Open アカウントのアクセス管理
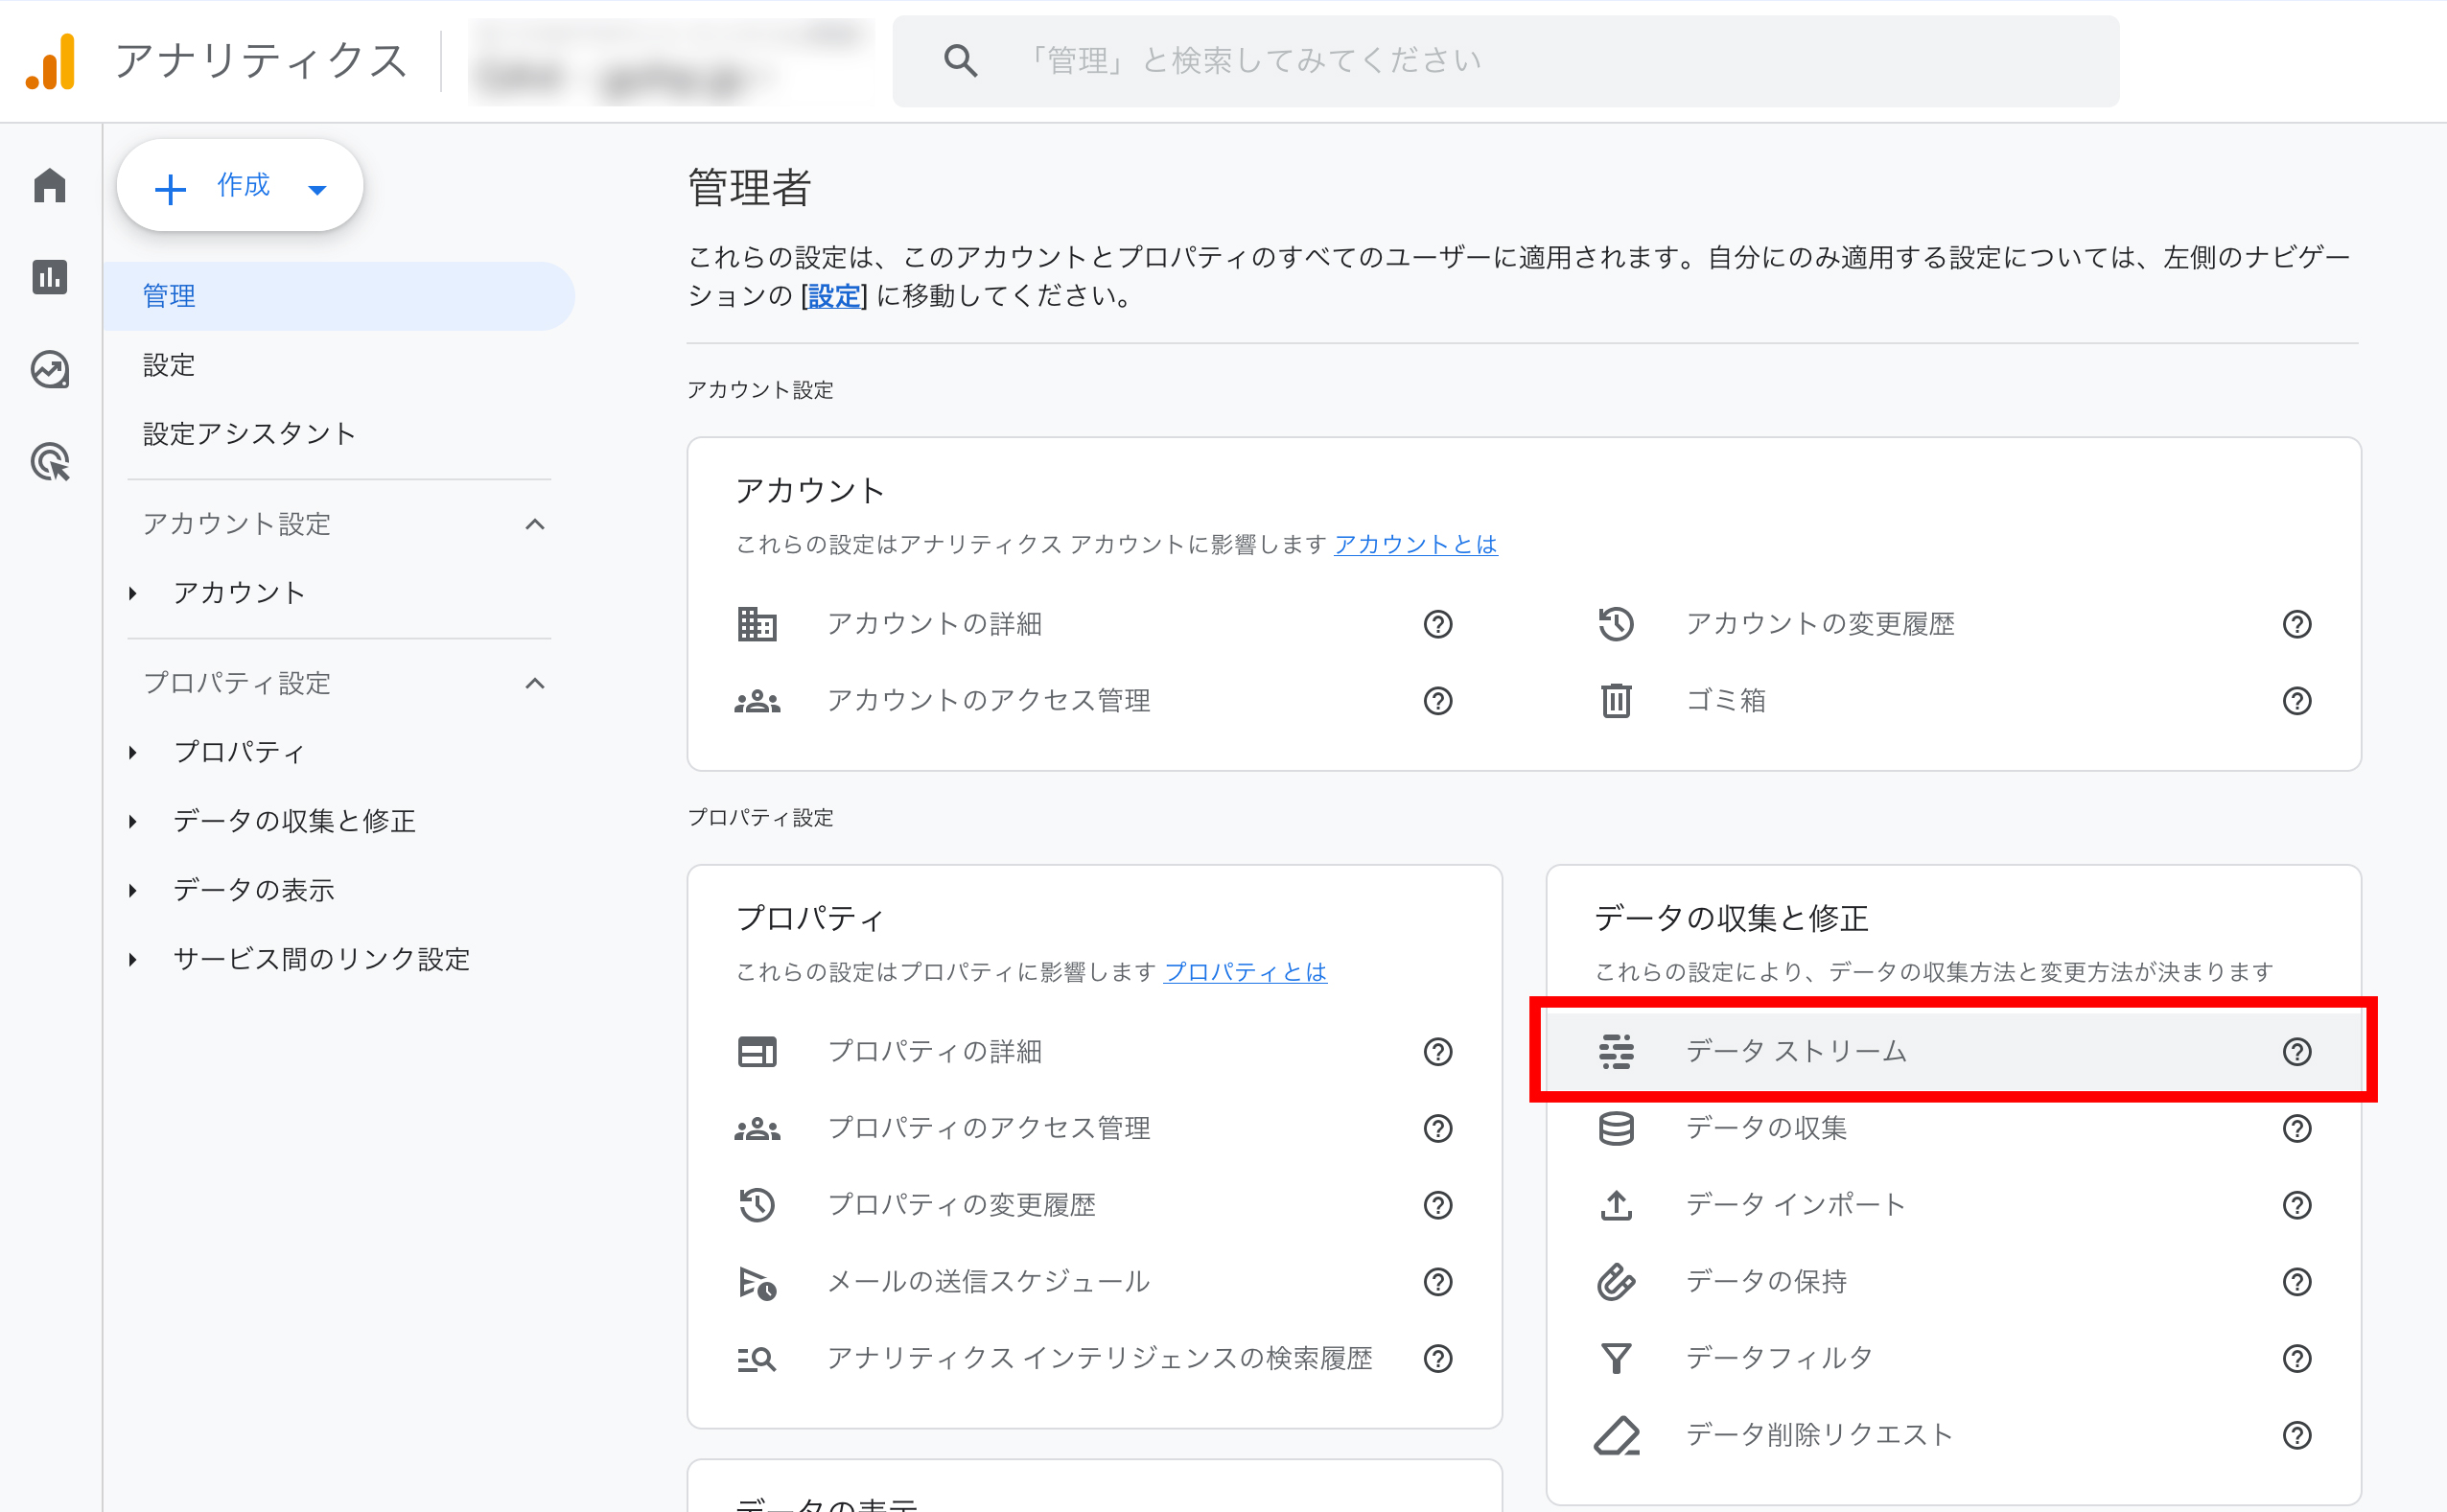This screenshot has width=2447, height=1512. pyautogui.click(x=990, y=700)
